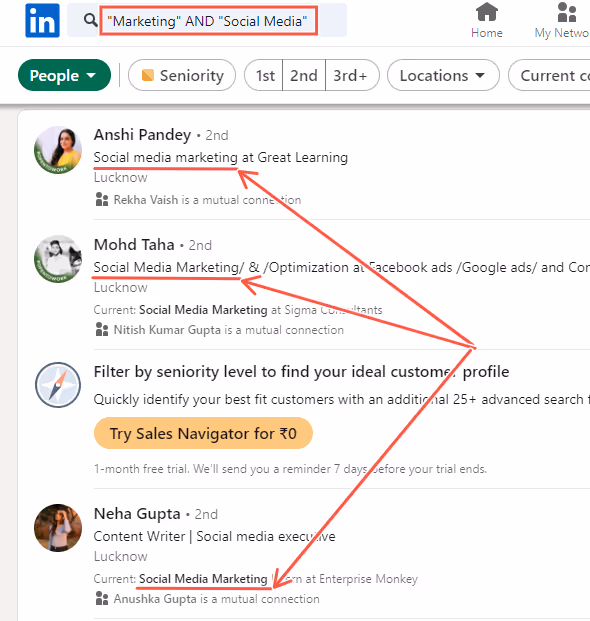Expand the People filter dropdown

coord(64,75)
